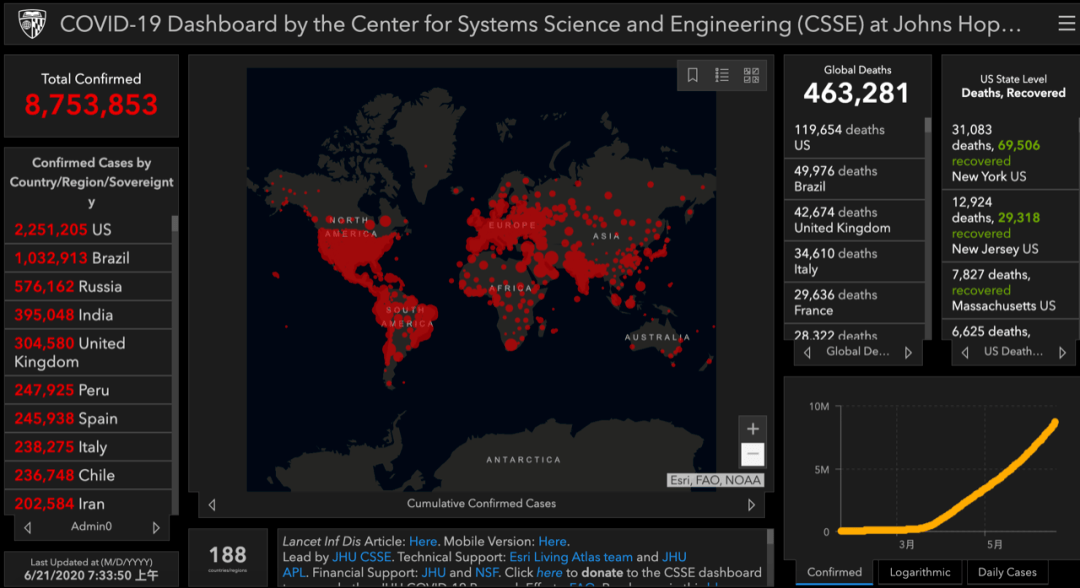Click left arrow beside Global Deaths pager
Screen dimensions: 1080x588
[807, 353]
